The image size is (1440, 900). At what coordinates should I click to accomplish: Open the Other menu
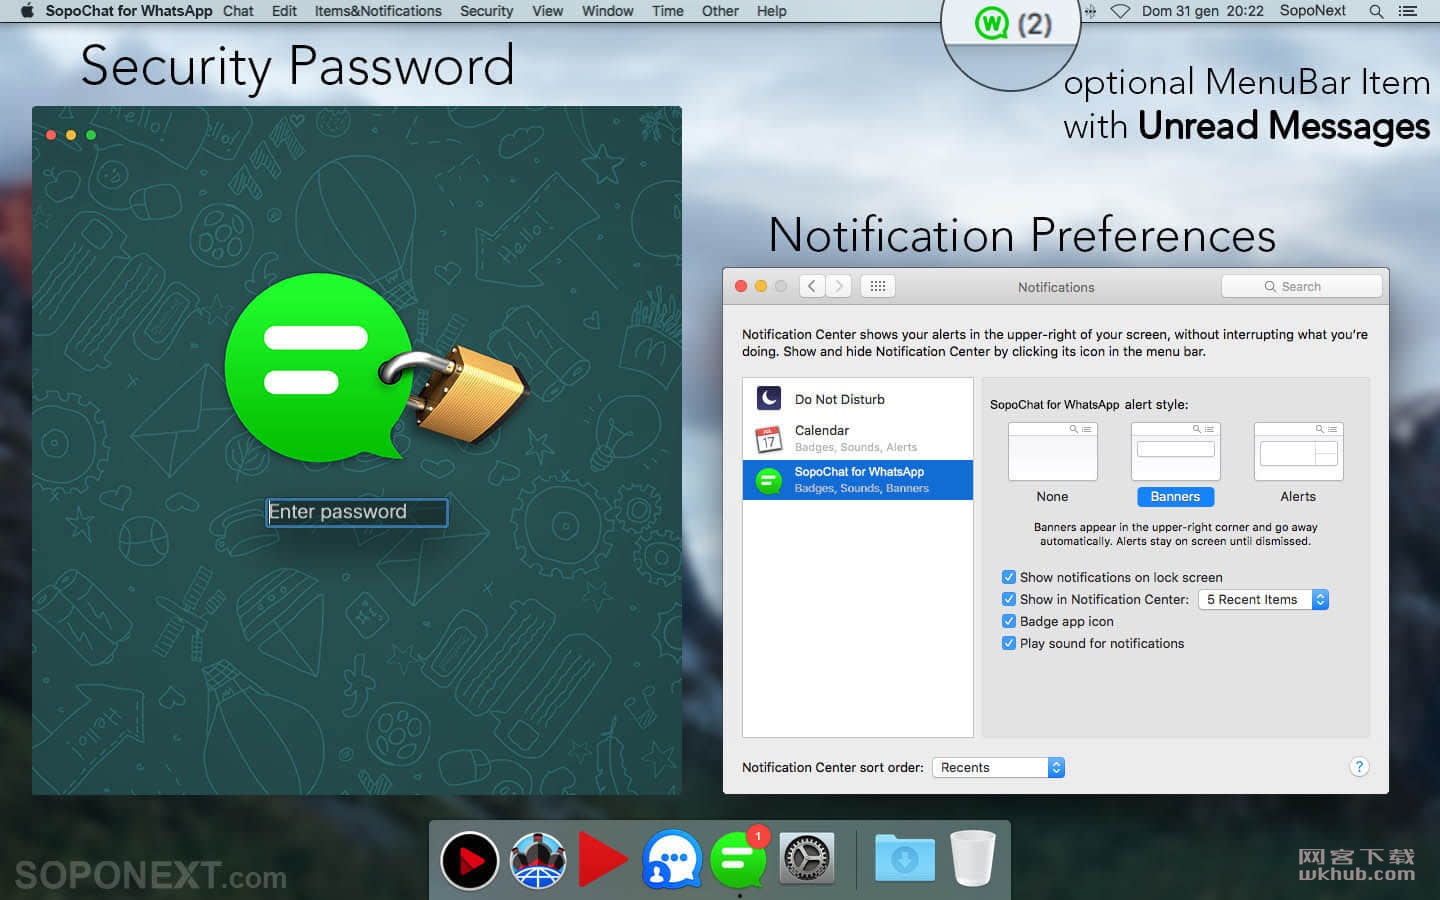720,11
